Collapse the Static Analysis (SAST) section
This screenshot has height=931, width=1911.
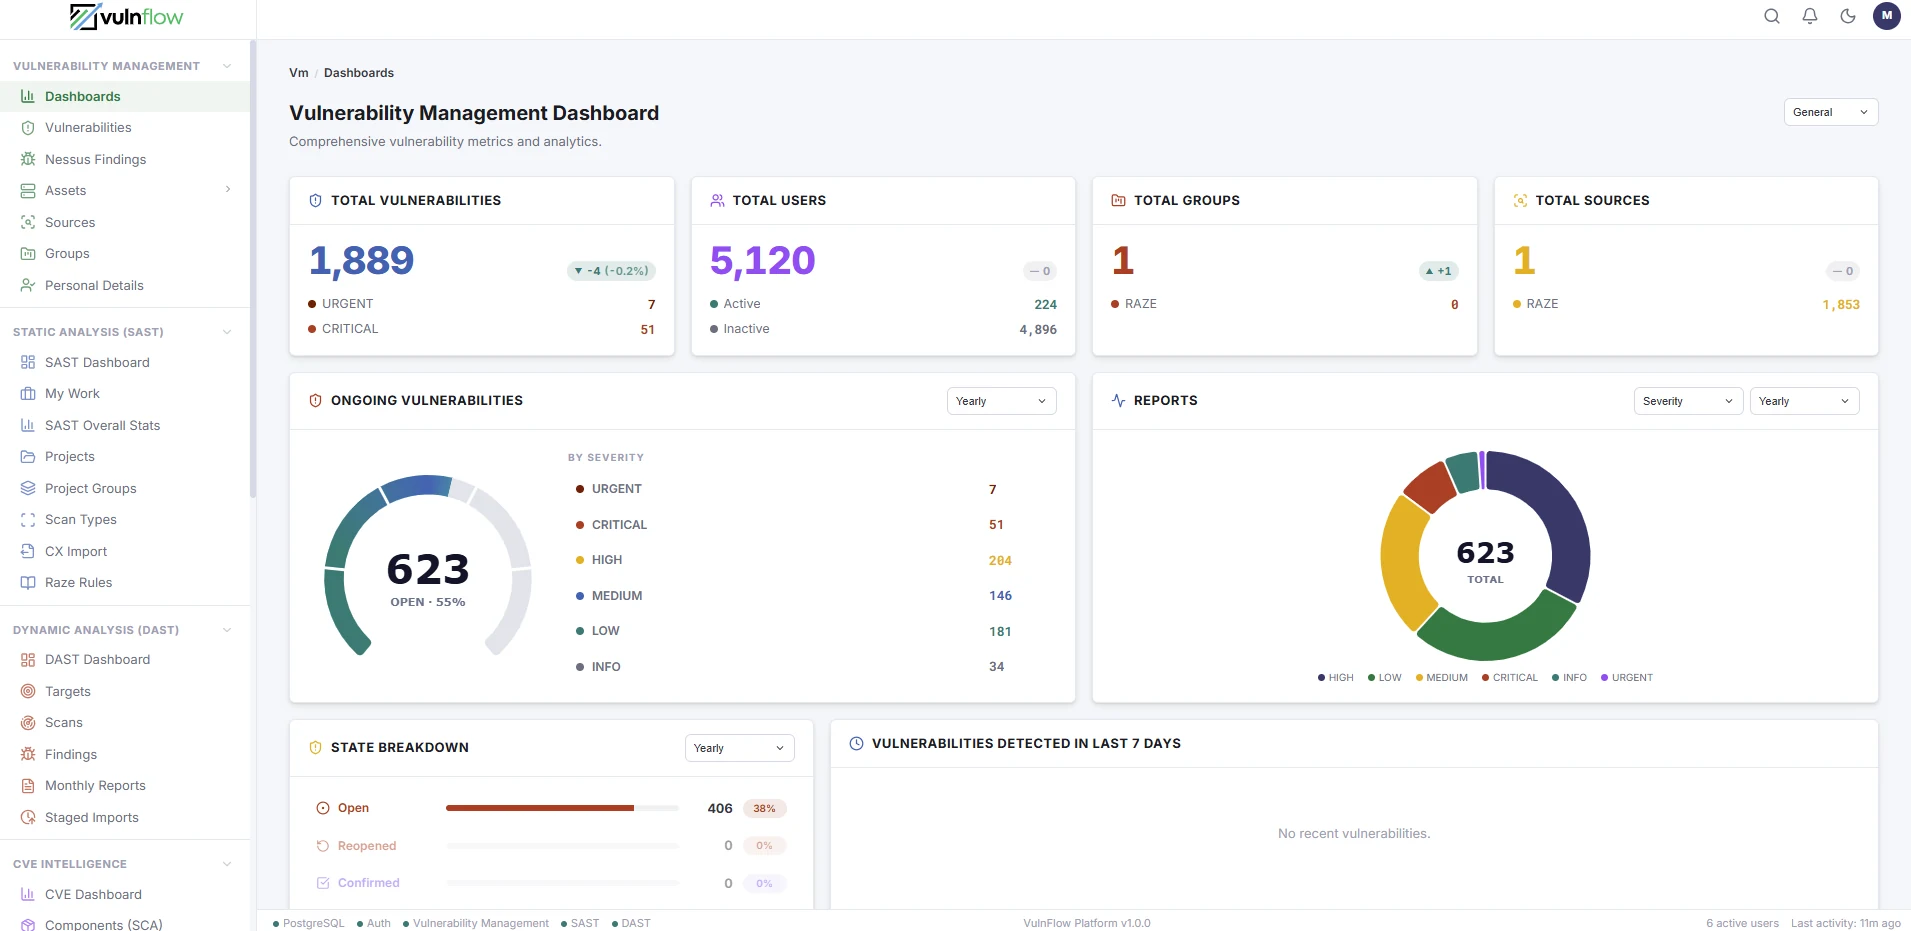tap(227, 332)
